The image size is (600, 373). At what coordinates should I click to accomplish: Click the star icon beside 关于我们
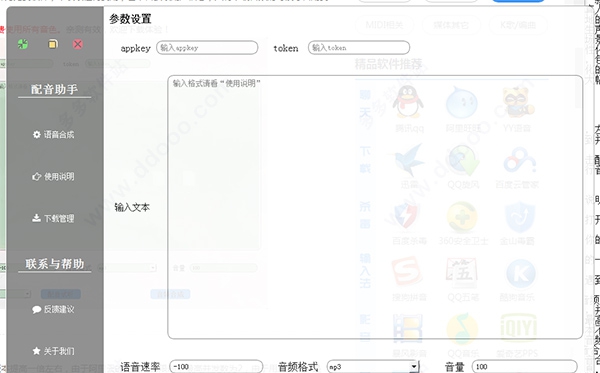pyautogui.click(x=36, y=351)
